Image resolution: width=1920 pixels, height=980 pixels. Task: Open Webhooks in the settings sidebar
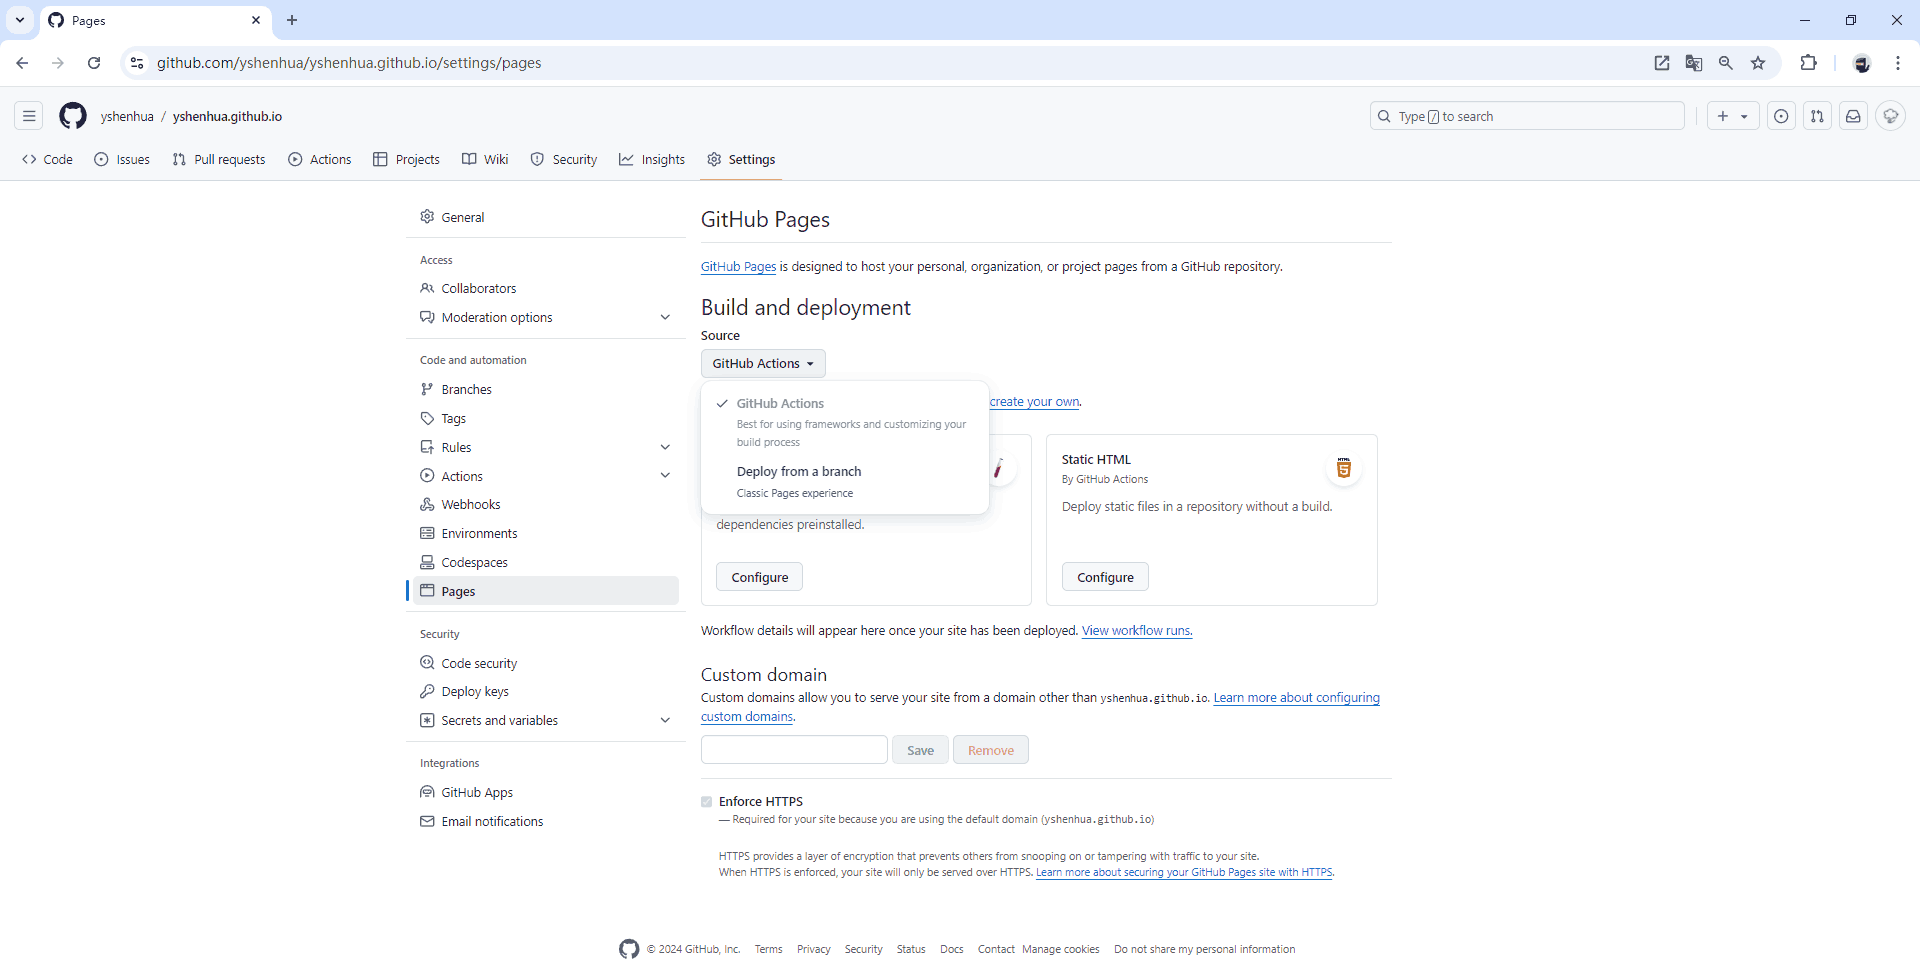click(470, 505)
